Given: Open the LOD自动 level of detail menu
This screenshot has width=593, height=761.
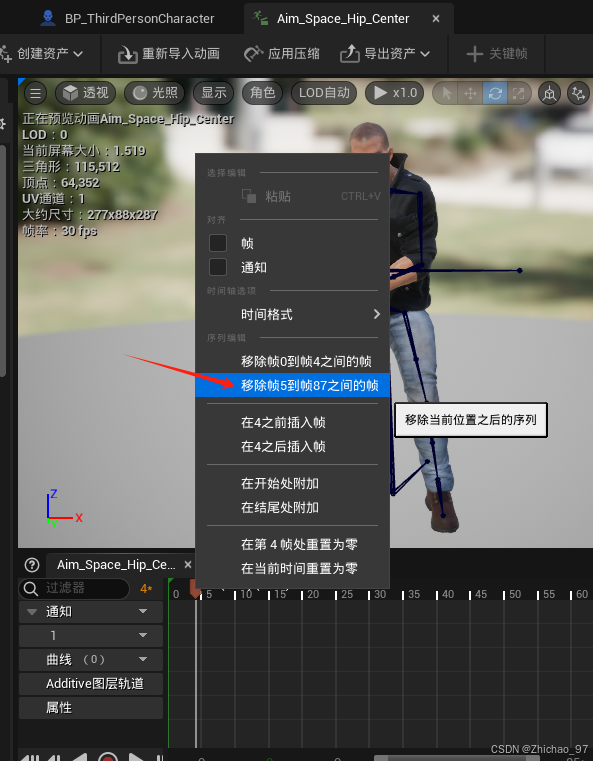Looking at the screenshot, I should point(324,93).
